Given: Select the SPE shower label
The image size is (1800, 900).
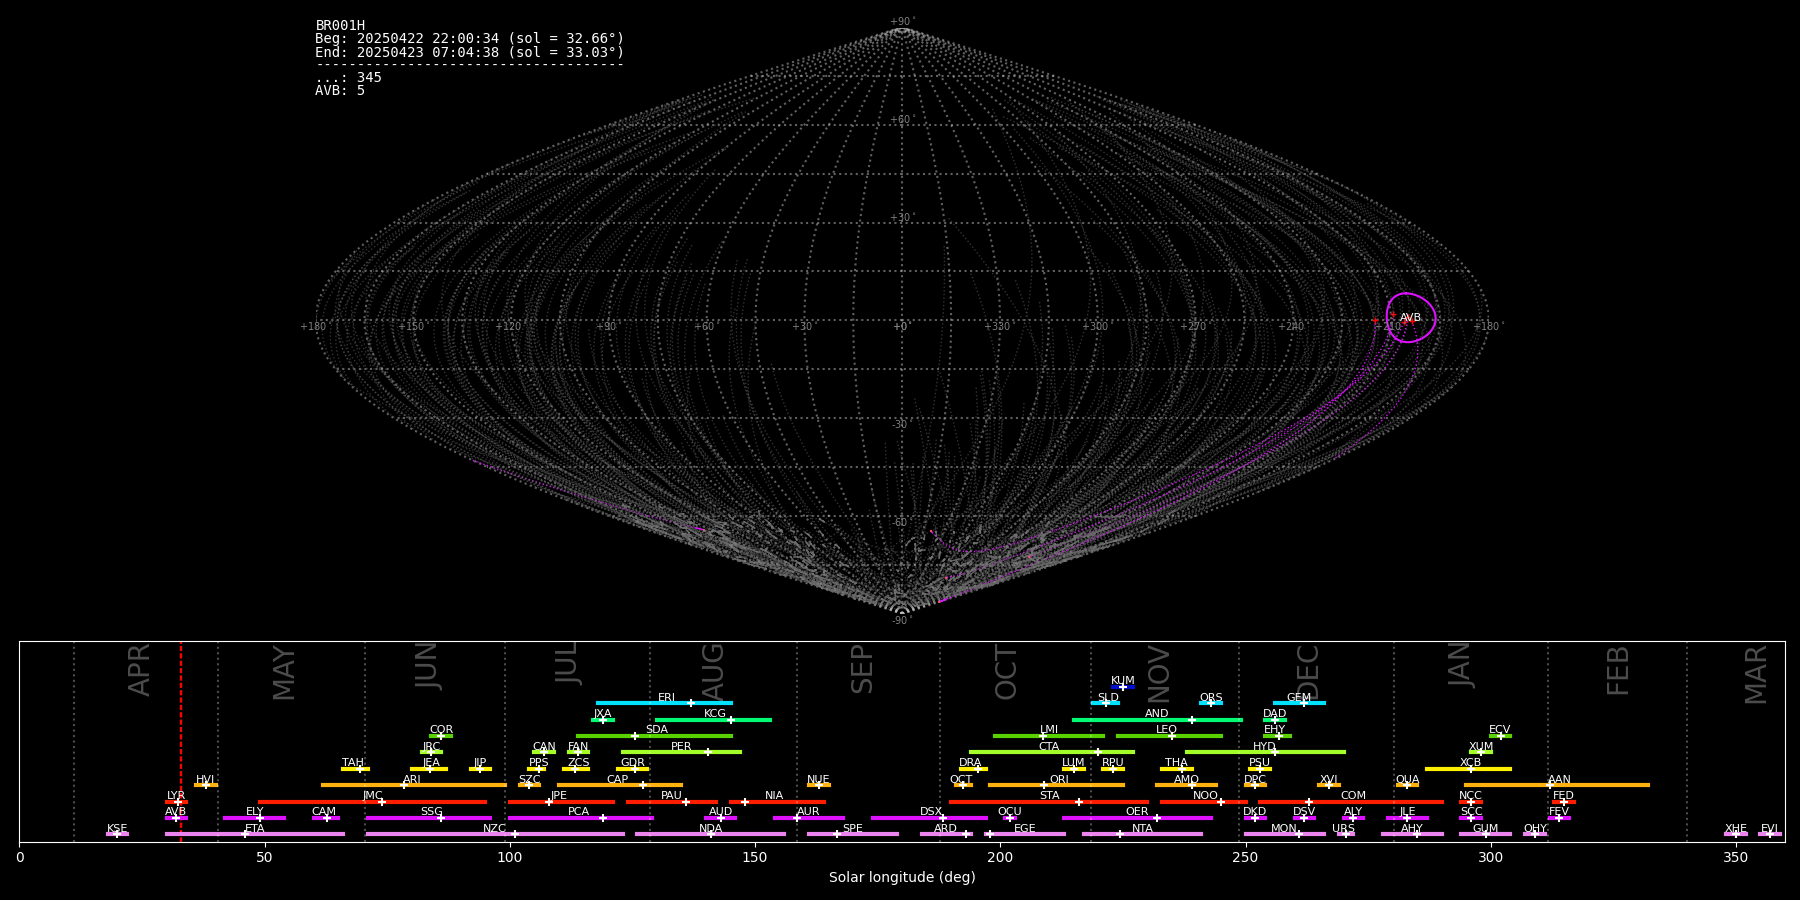Looking at the screenshot, I should coord(853,829).
